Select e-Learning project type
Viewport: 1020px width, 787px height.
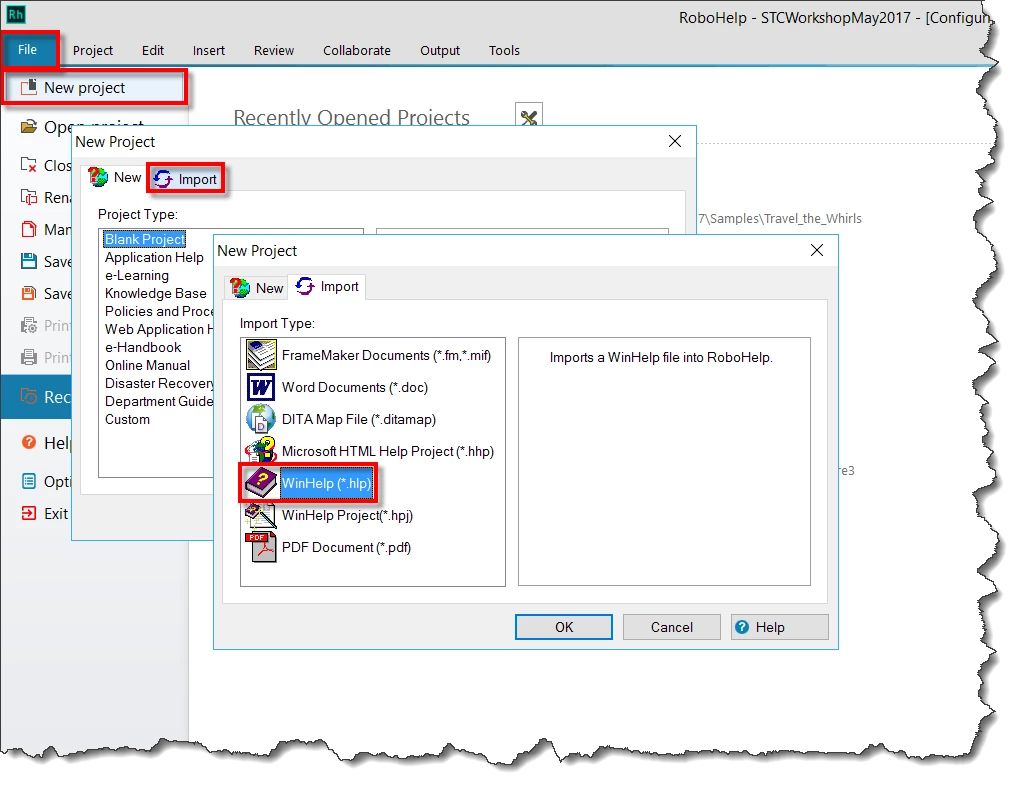(x=137, y=276)
